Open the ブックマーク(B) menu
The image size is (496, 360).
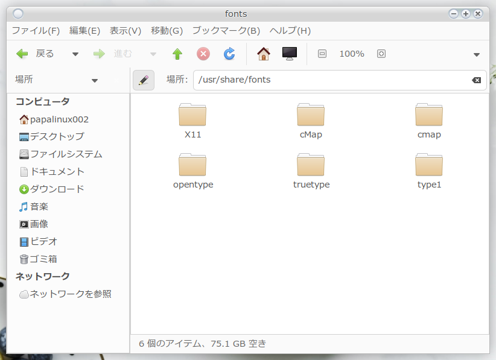click(226, 31)
